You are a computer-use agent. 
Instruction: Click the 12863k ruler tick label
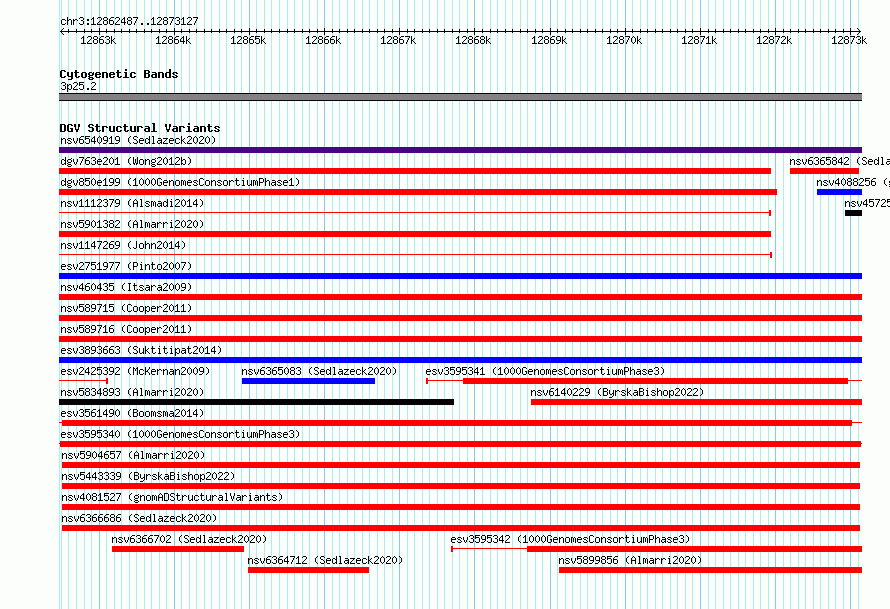tap(98, 40)
